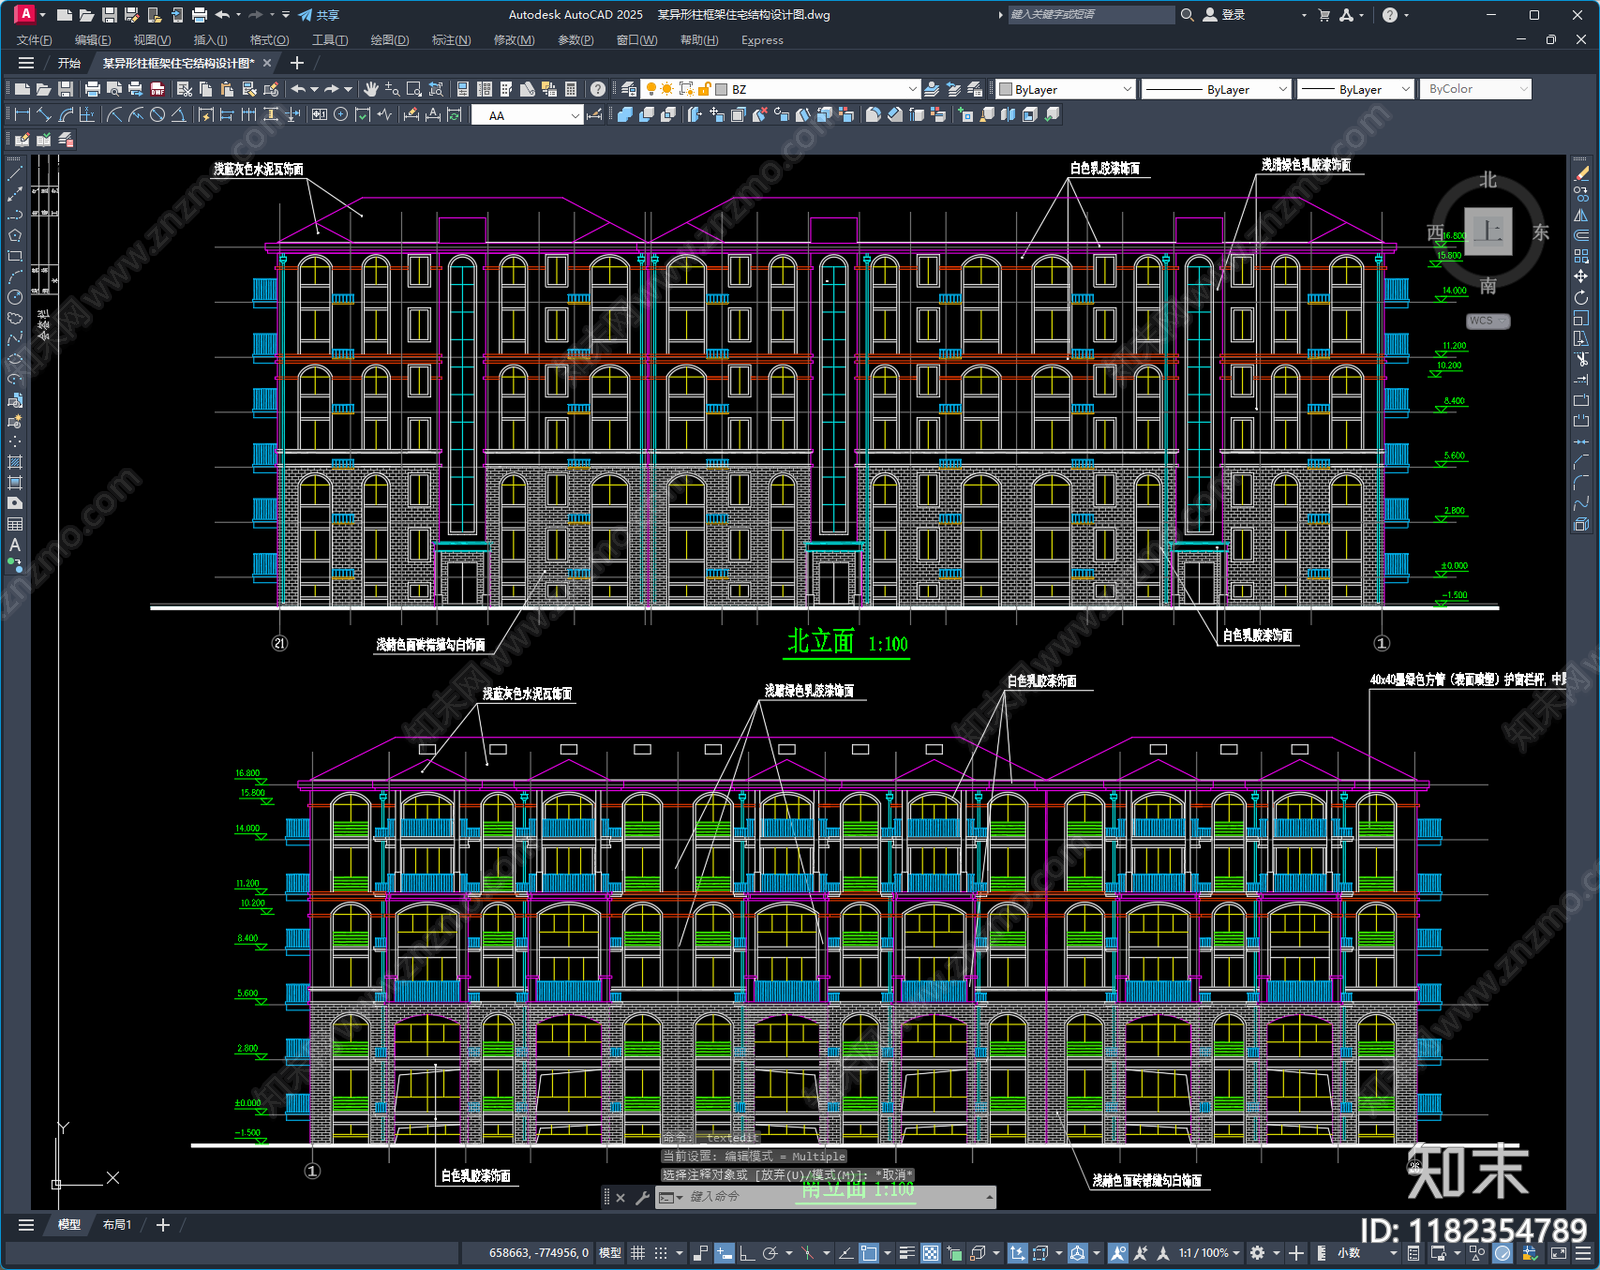Click the keyword search box in title bar
Image resolution: width=1600 pixels, height=1270 pixels.
[x=1090, y=15]
